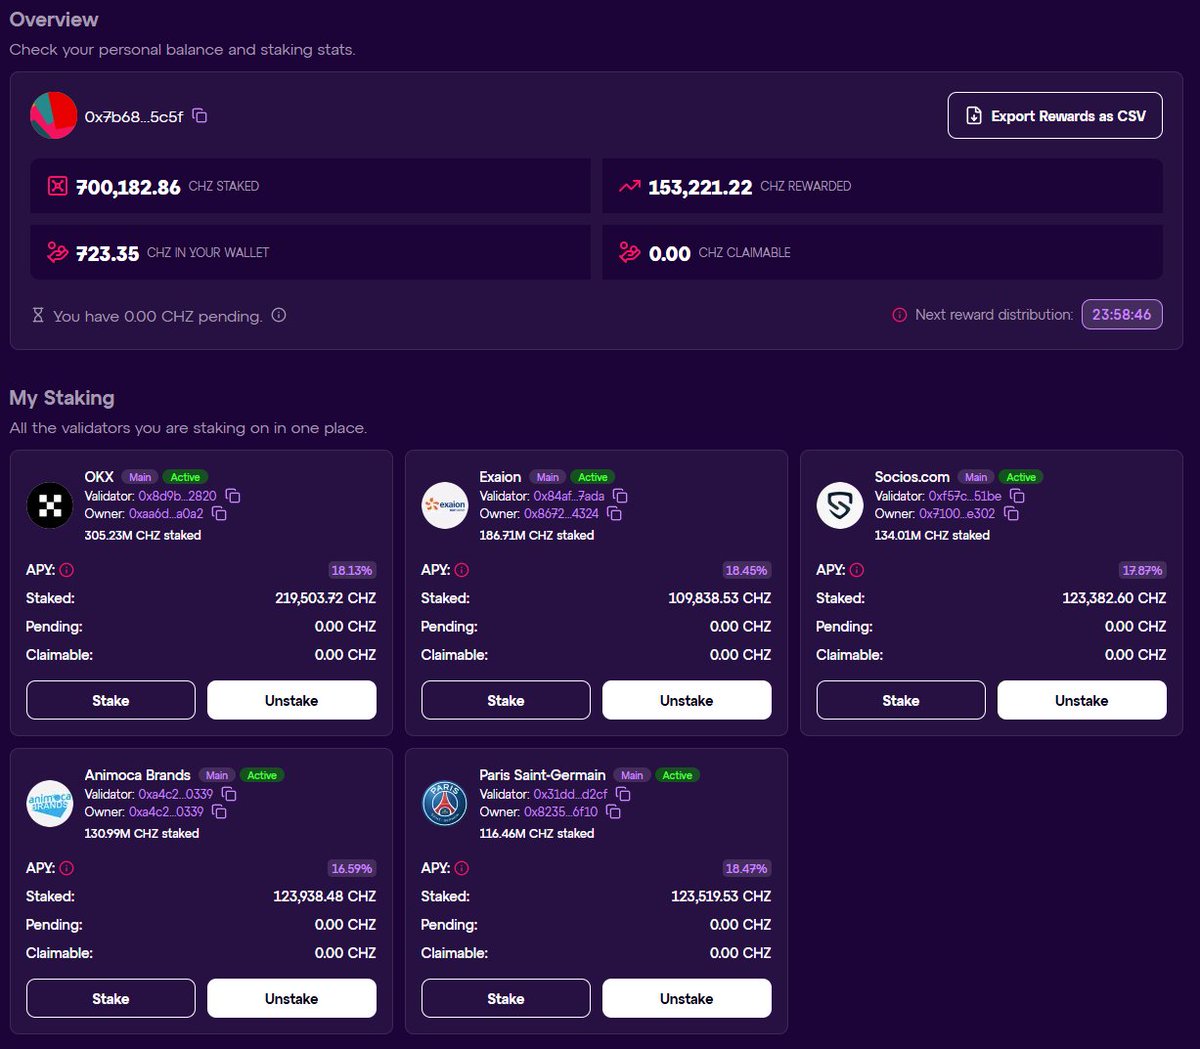This screenshot has width=1200, height=1049.
Task: Export Rewards as CSV
Action: [1055, 116]
